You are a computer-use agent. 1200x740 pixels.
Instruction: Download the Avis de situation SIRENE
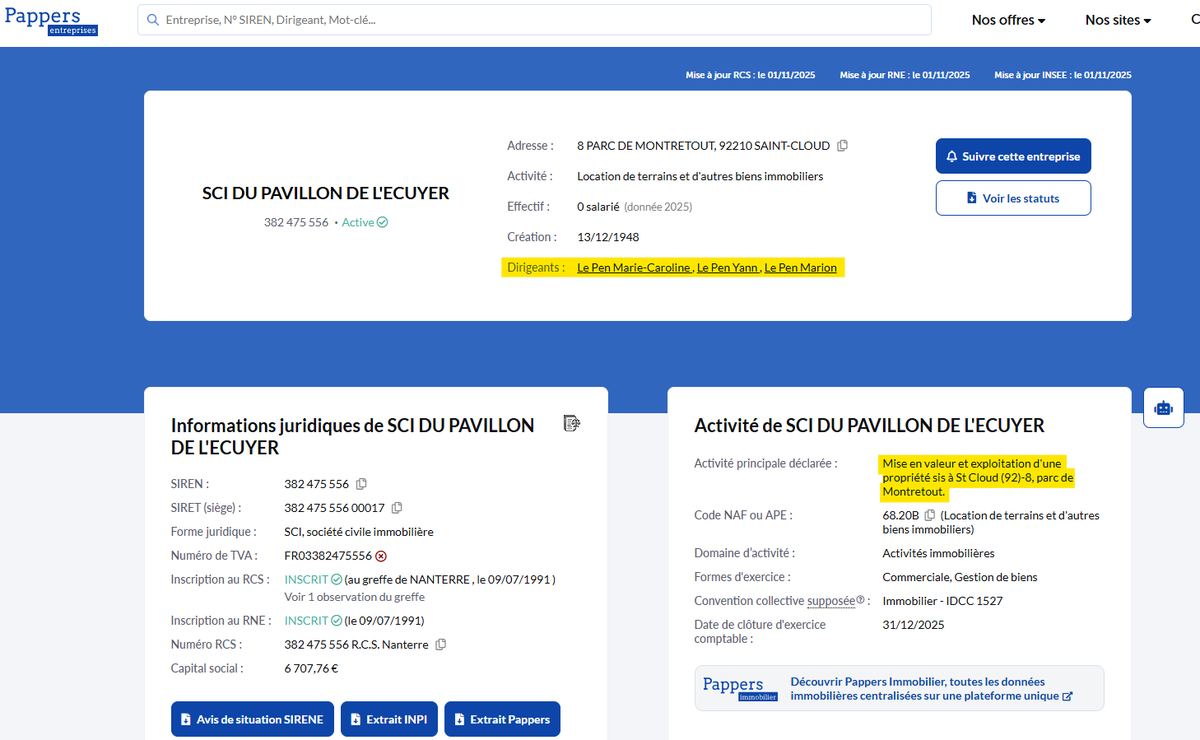coord(252,719)
